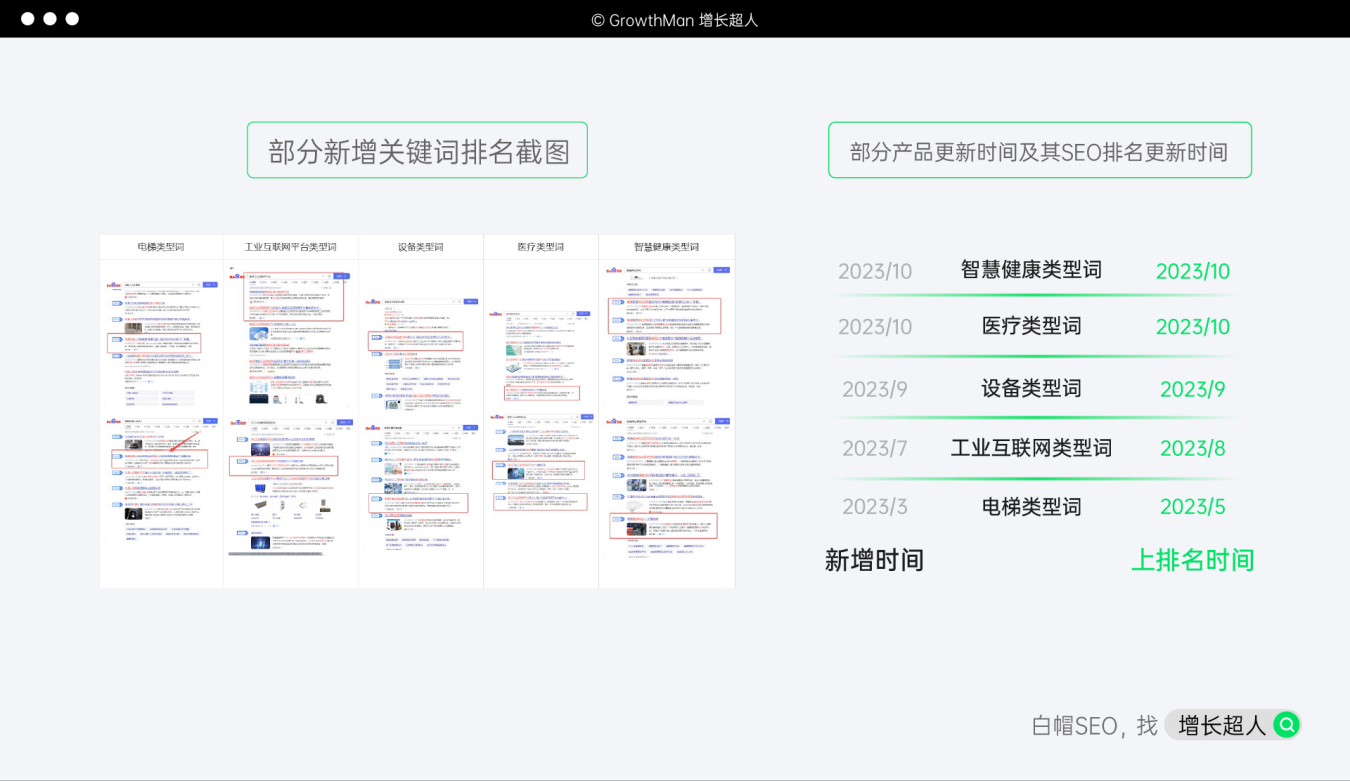Select the 部分产品更新时间及其SEO排名更新时间 heading box
The width and height of the screenshot is (1350, 781).
click(1039, 151)
